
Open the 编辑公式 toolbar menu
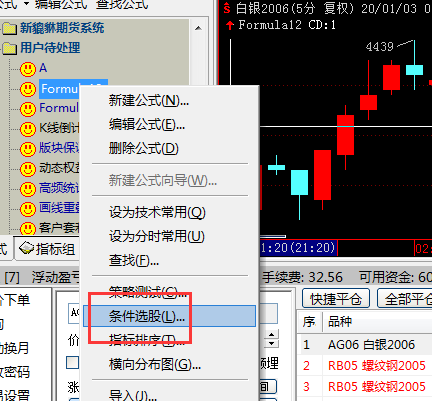[61, 4]
